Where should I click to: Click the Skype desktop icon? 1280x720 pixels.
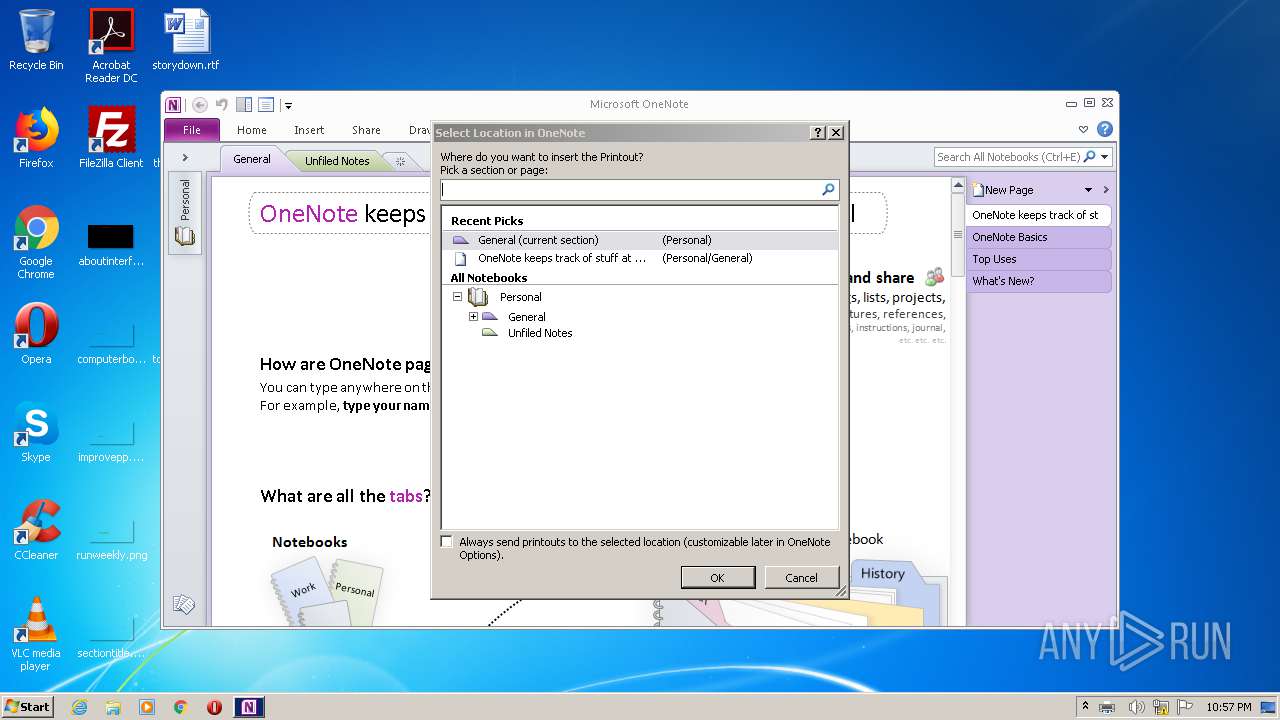(x=36, y=432)
